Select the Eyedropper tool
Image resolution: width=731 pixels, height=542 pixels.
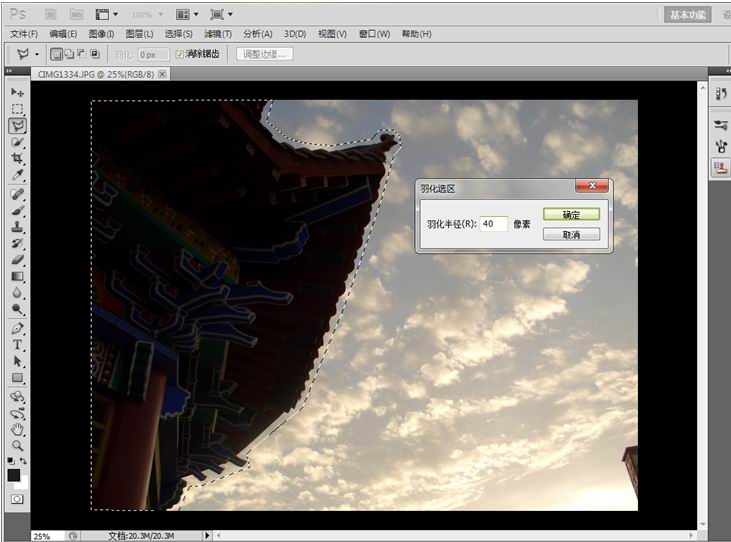click(x=17, y=175)
